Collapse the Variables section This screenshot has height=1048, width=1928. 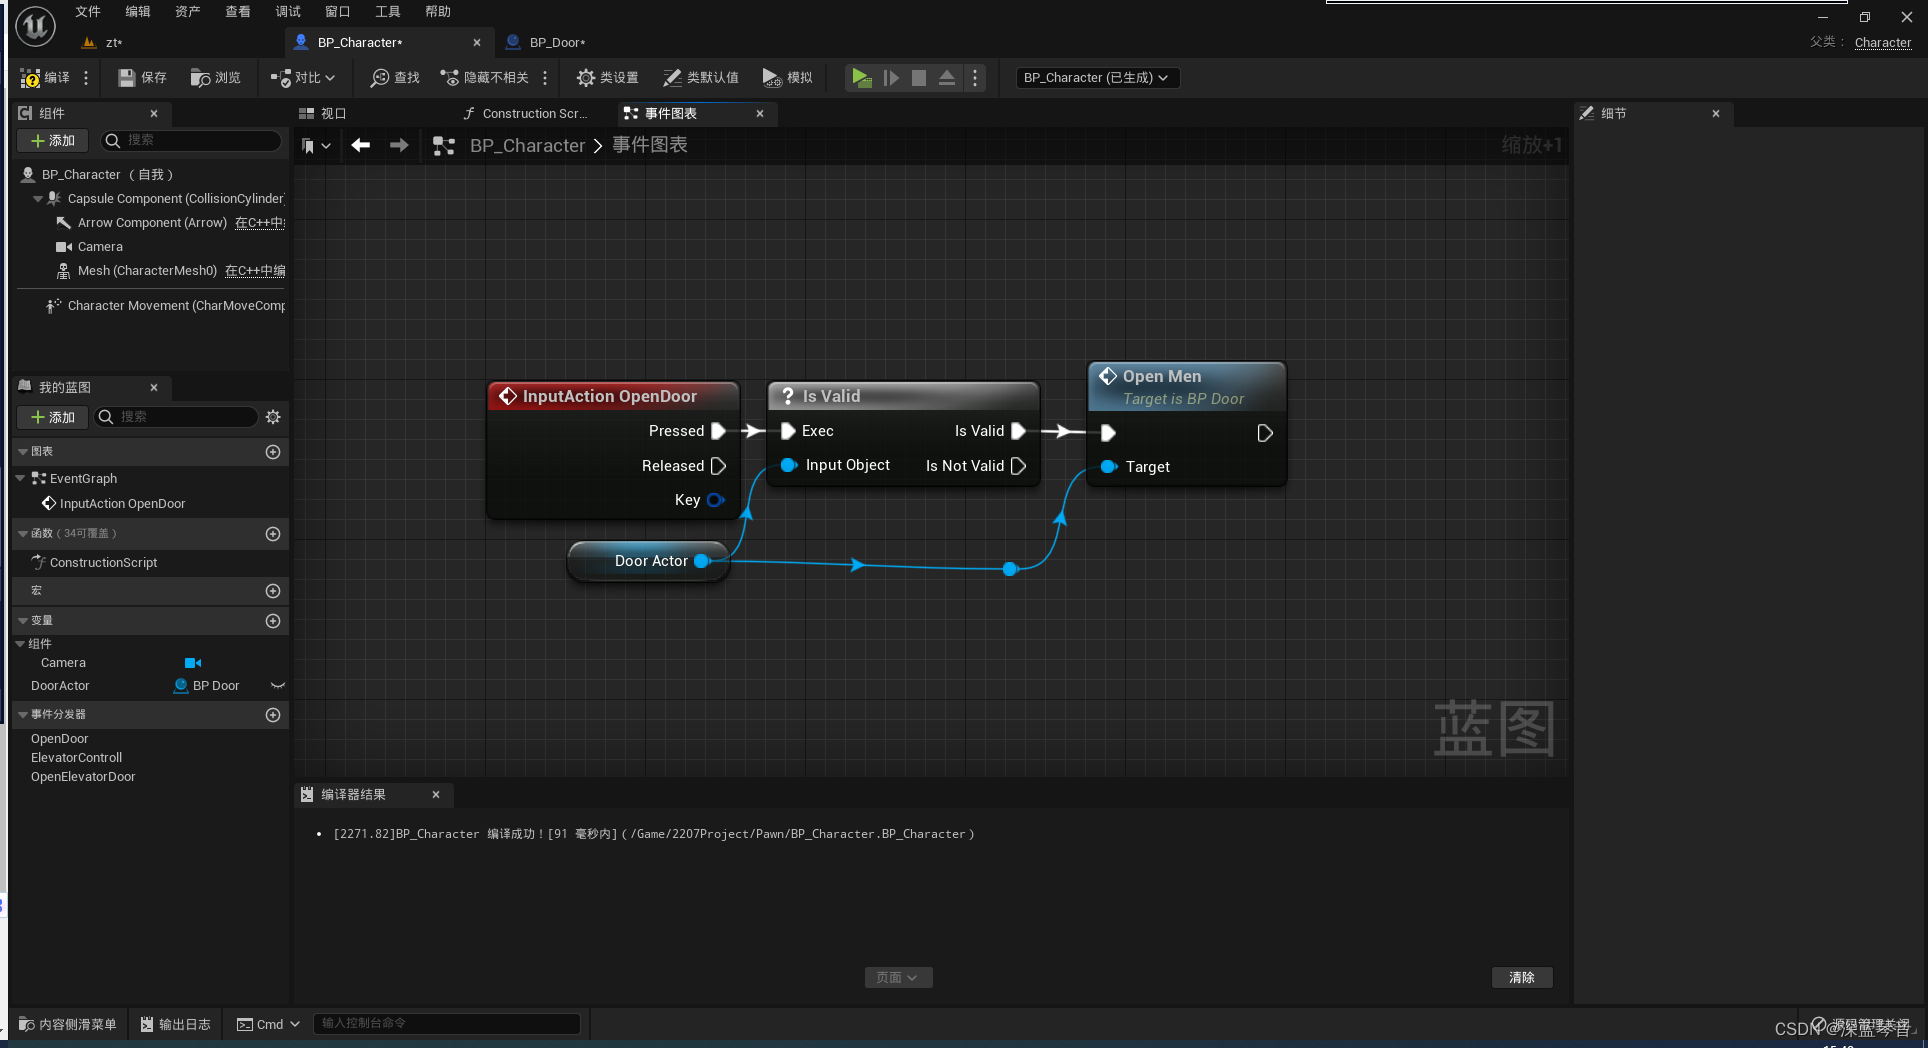[23, 621]
